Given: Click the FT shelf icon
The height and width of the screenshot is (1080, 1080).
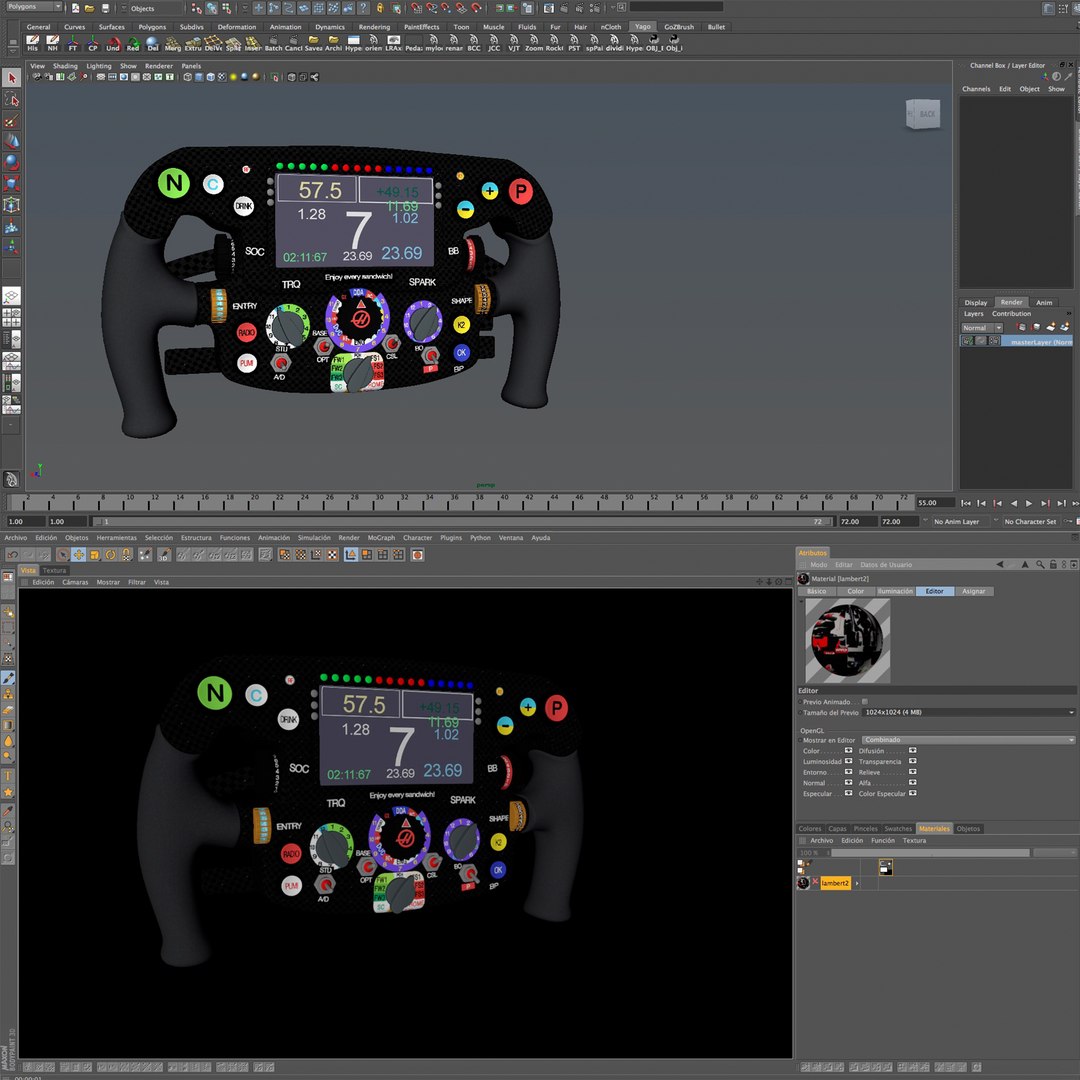Looking at the screenshot, I should tap(72, 43).
